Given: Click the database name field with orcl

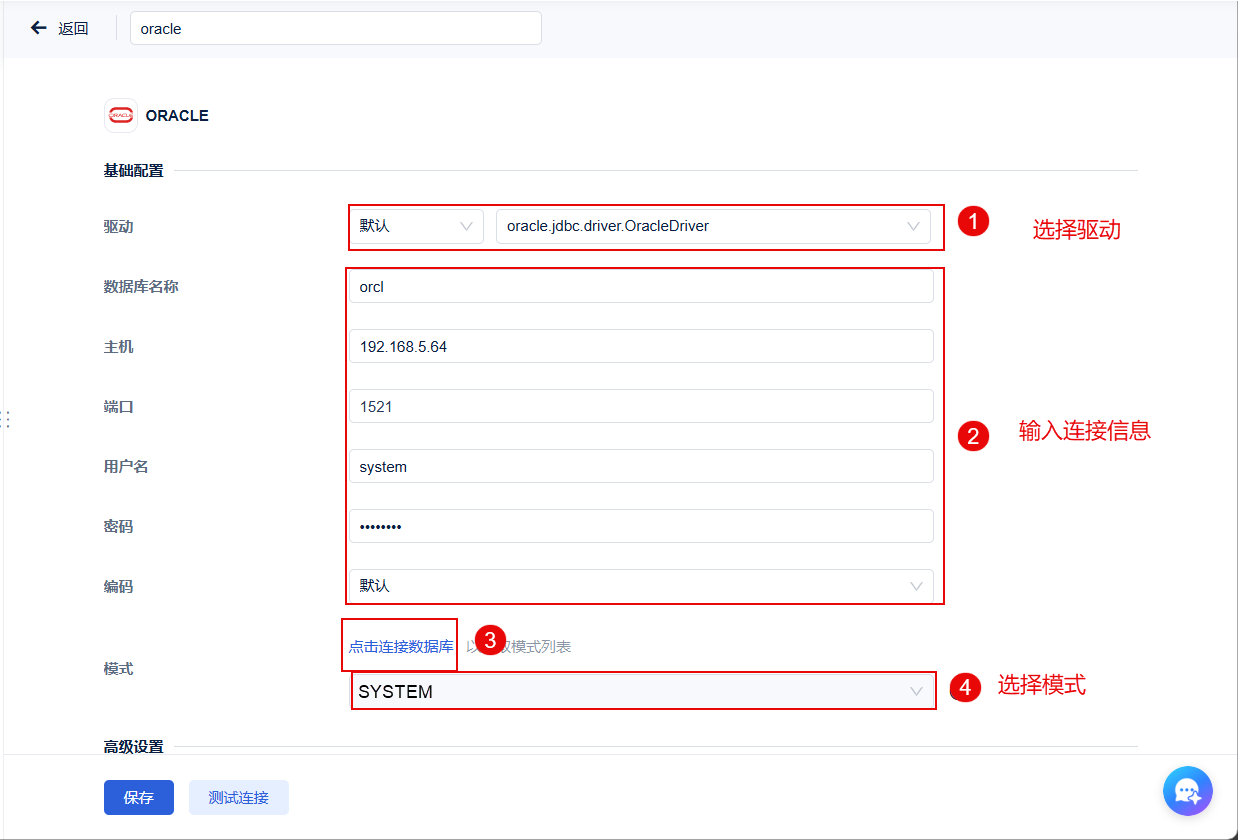Looking at the screenshot, I should [641, 286].
